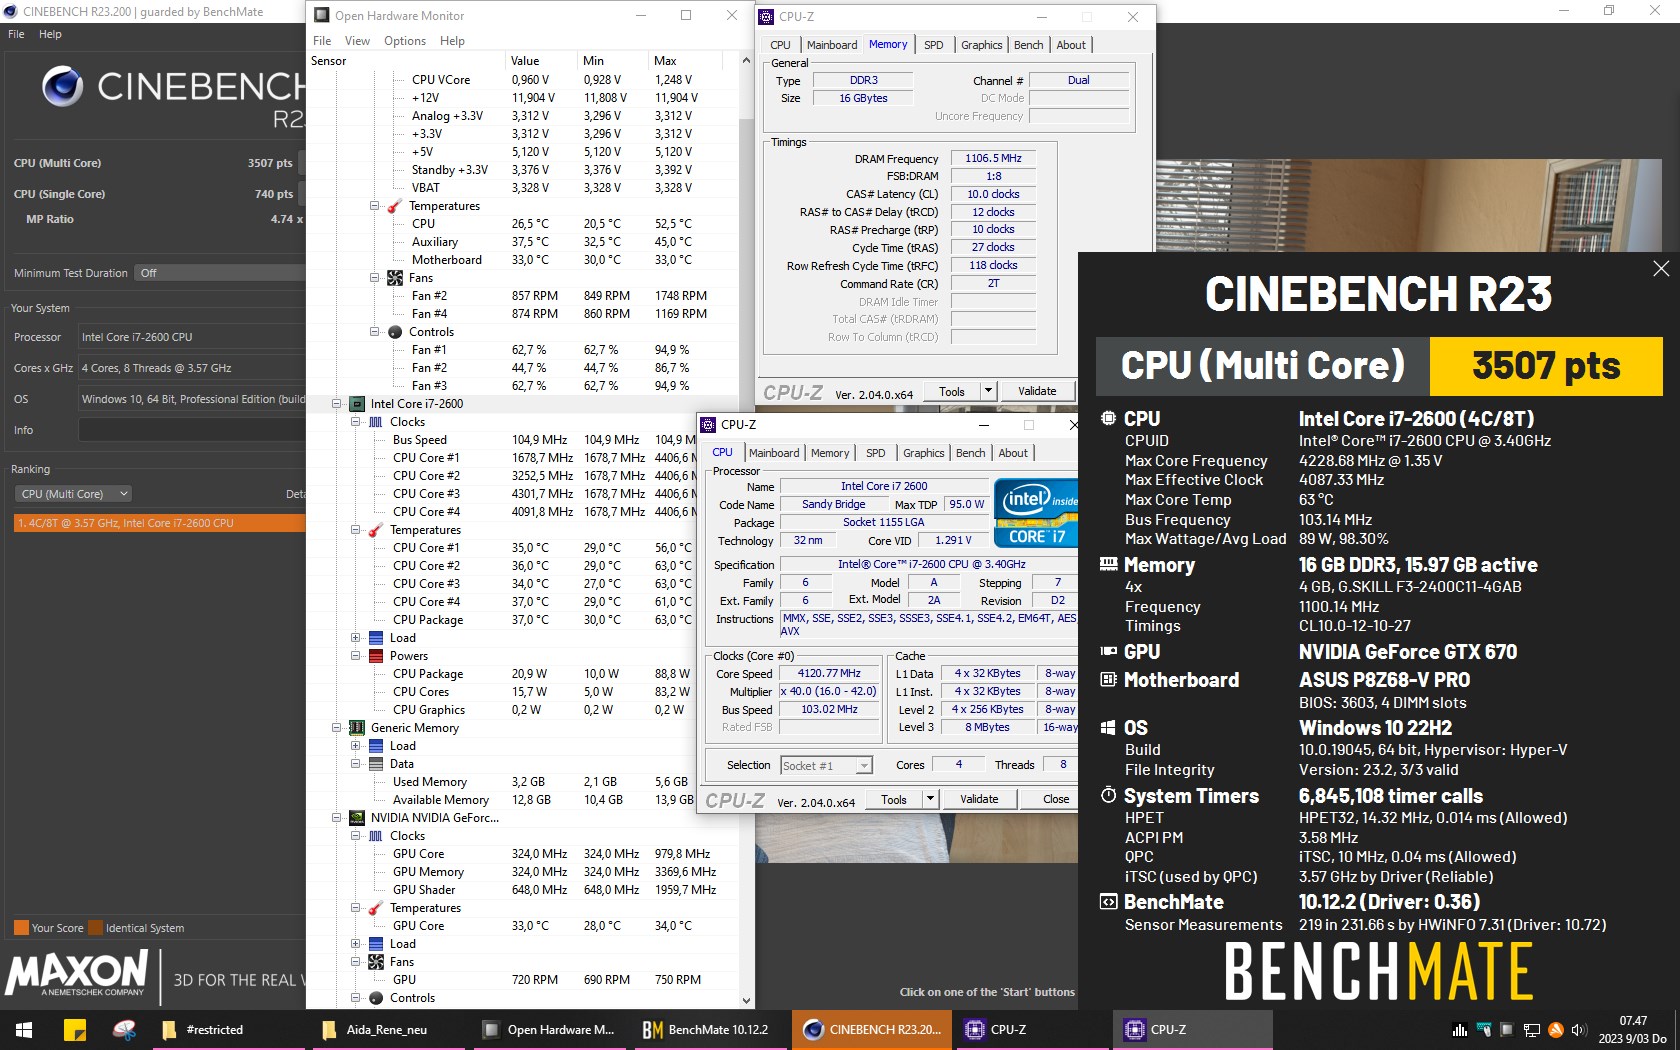Click the Info input field in Cinebench
The width and height of the screenshot is (1680, 1050).
tap(192, 430)
